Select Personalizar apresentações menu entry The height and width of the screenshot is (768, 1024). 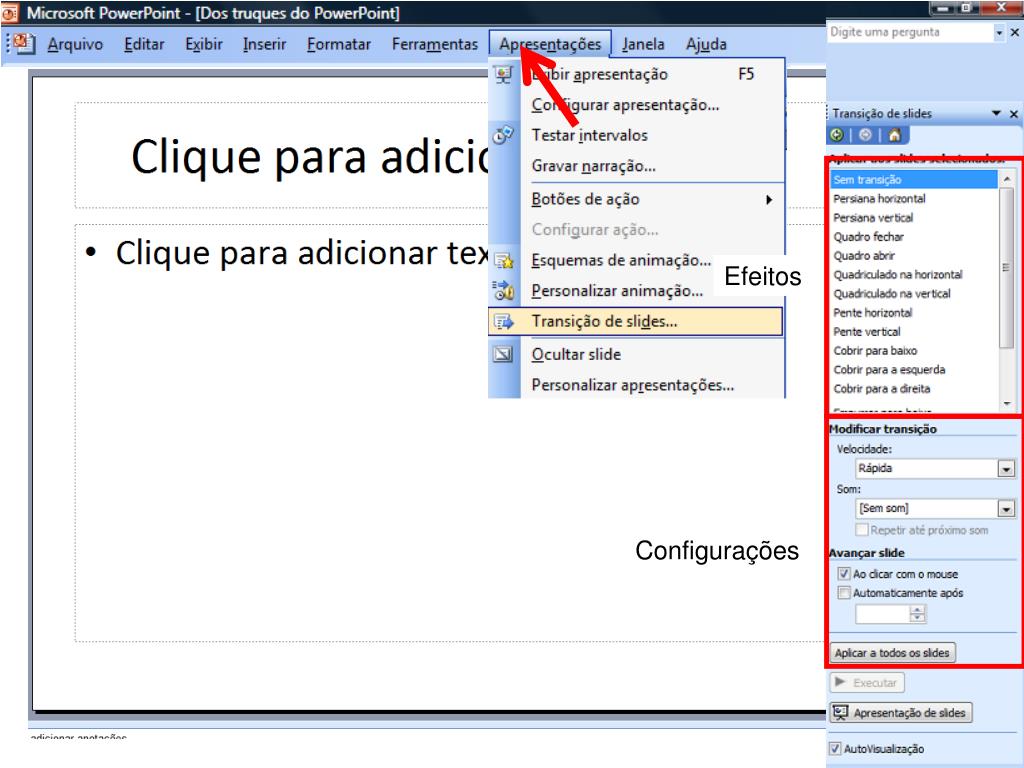(636, 385)
